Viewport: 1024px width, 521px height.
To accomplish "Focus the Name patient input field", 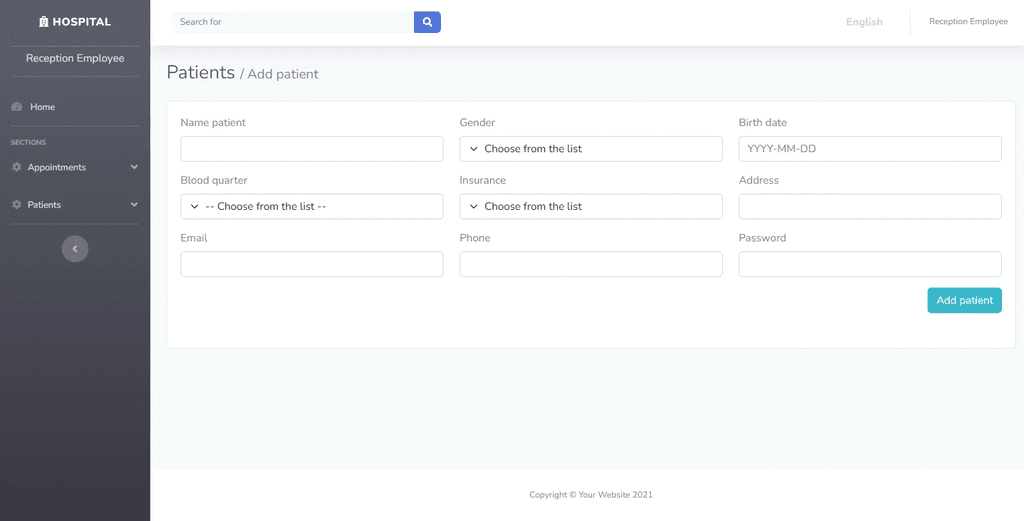I will tap(312, 149).
